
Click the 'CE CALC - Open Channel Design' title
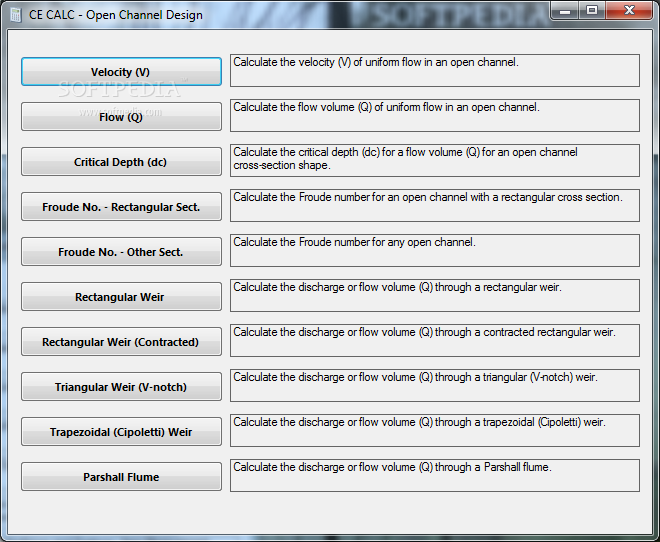pyautogui.click(x=116, y=15)
